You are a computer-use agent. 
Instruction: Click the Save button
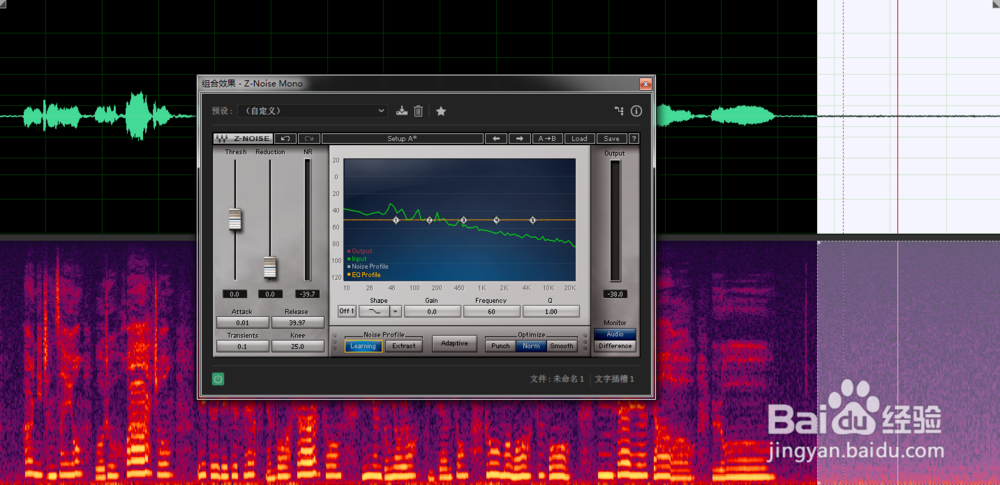(x=611, y=138)
